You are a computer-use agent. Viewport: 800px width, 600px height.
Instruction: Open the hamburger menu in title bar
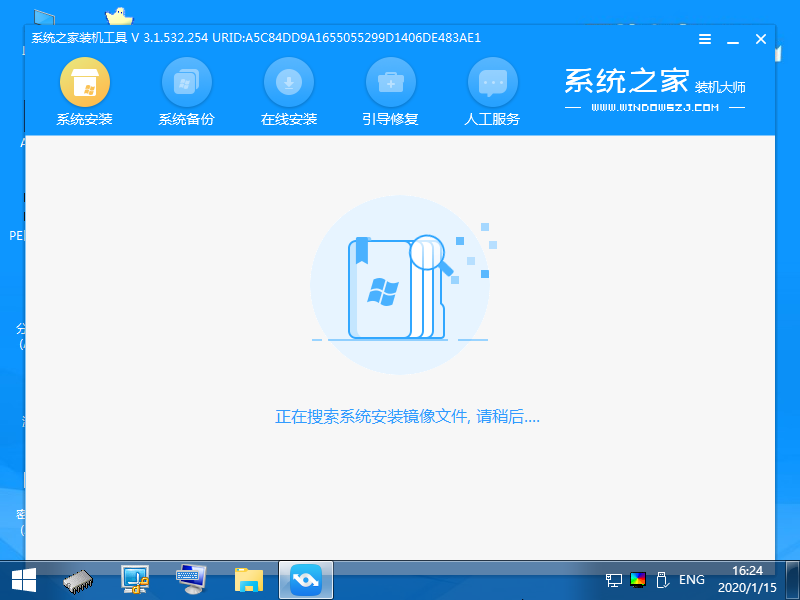point(704,39)
